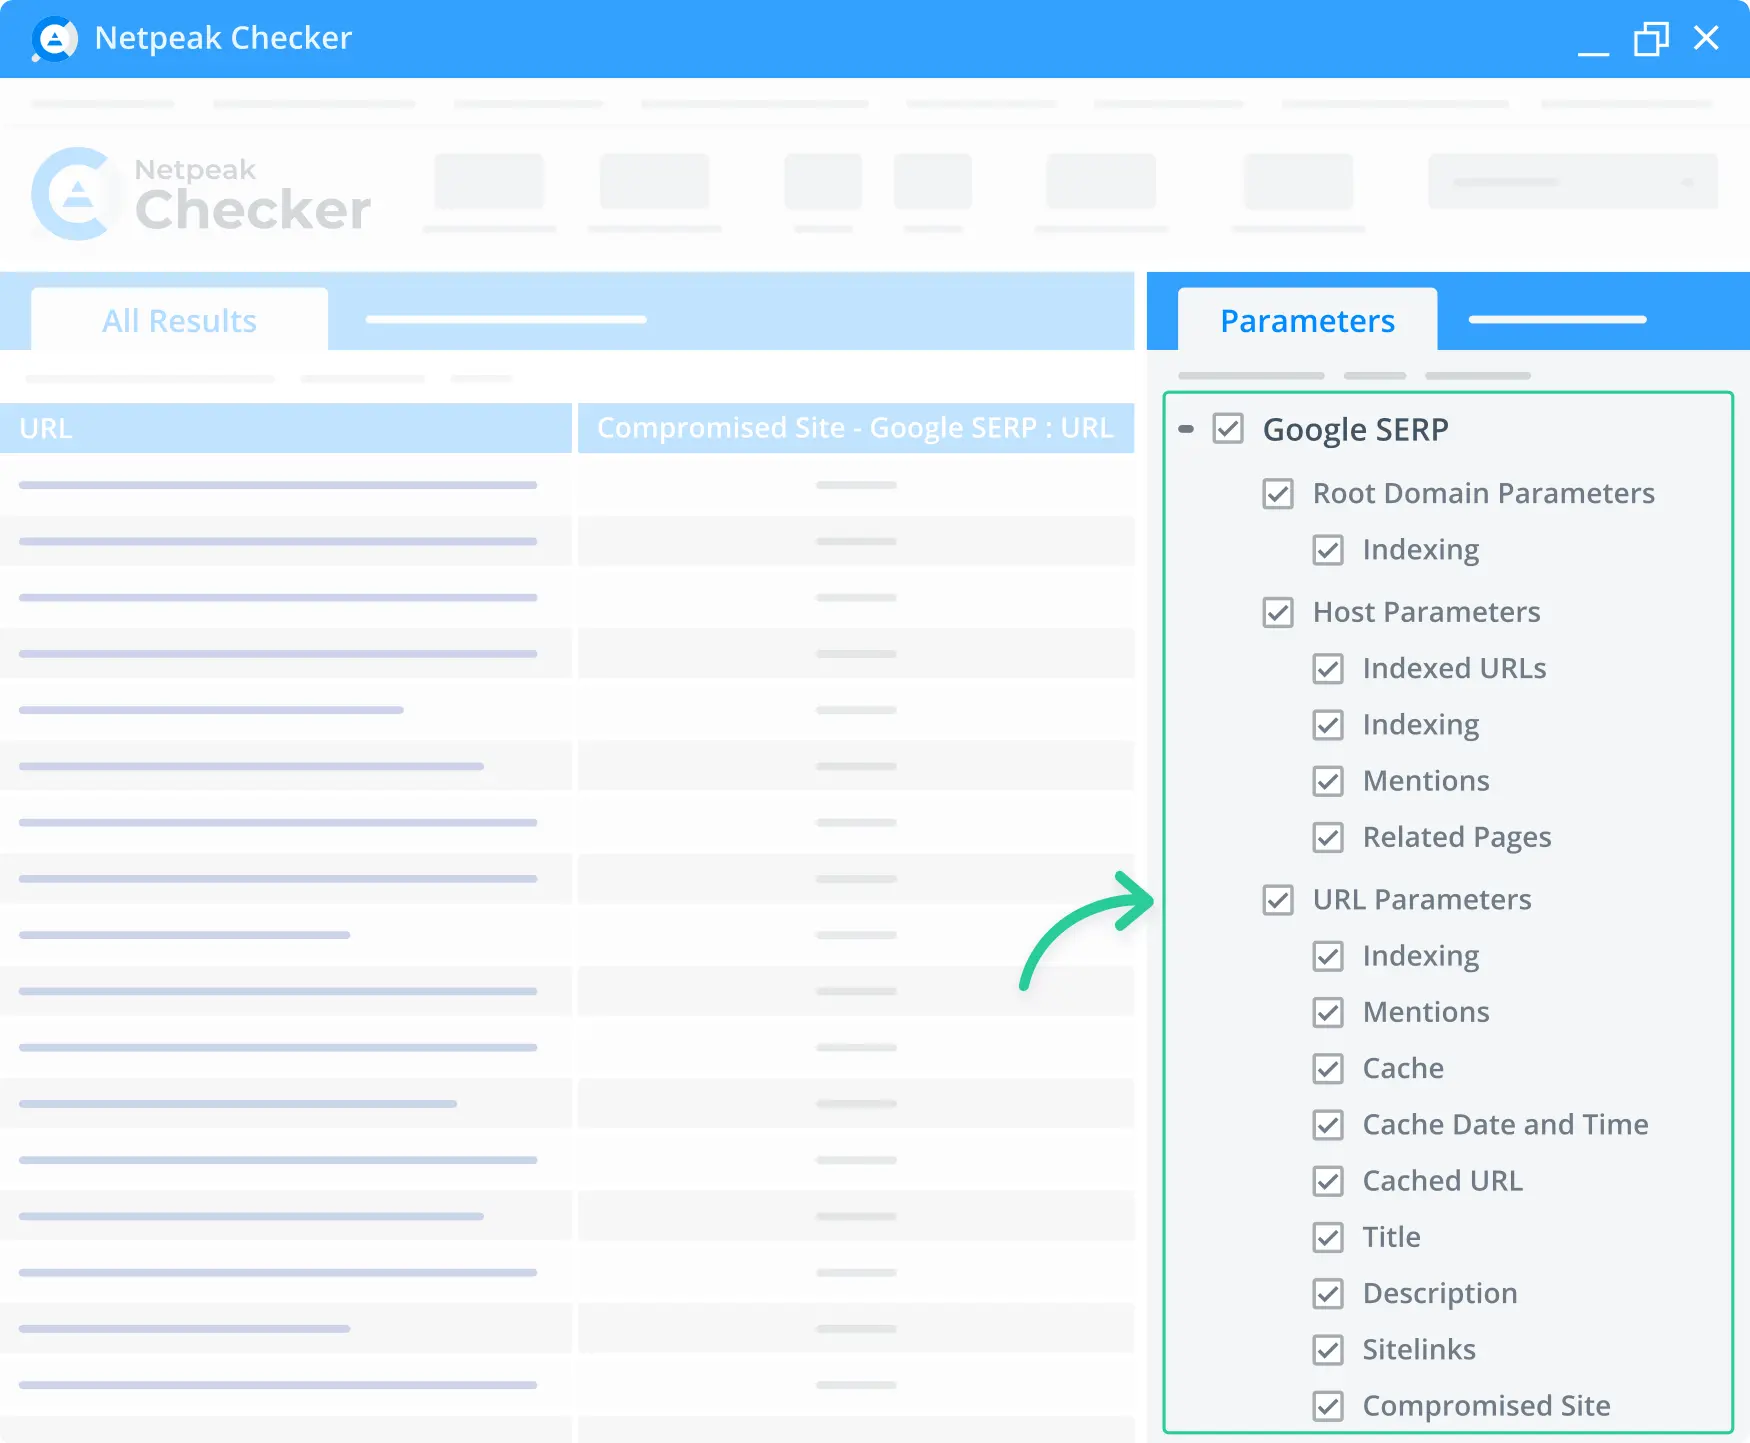Uncheck the Google SERP checkbox
Screen dimensions: 1750x1443
click(1228, 429)
